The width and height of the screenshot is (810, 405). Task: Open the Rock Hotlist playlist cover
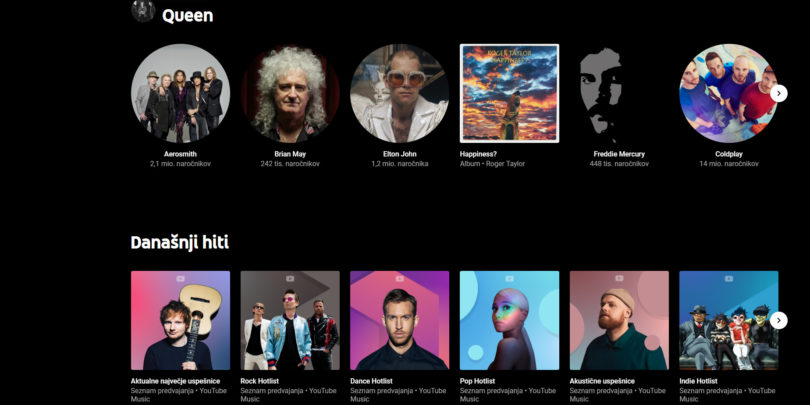click(x=290, y=320)
